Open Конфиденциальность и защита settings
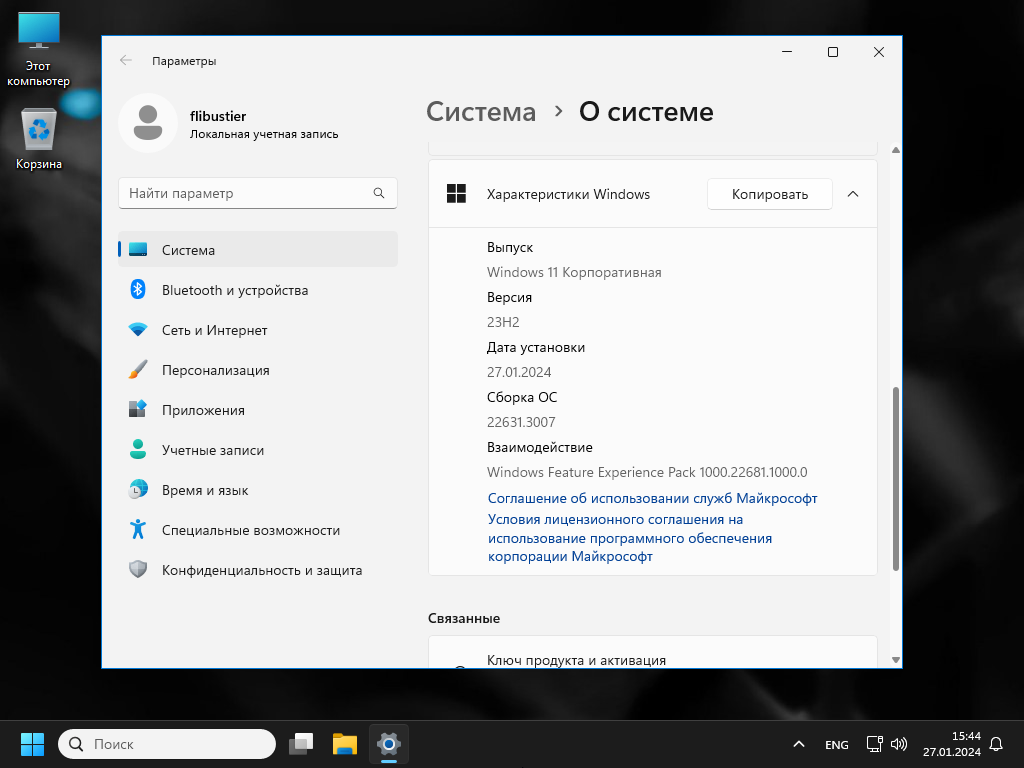The image size is (1024, 768). [258, 569]
